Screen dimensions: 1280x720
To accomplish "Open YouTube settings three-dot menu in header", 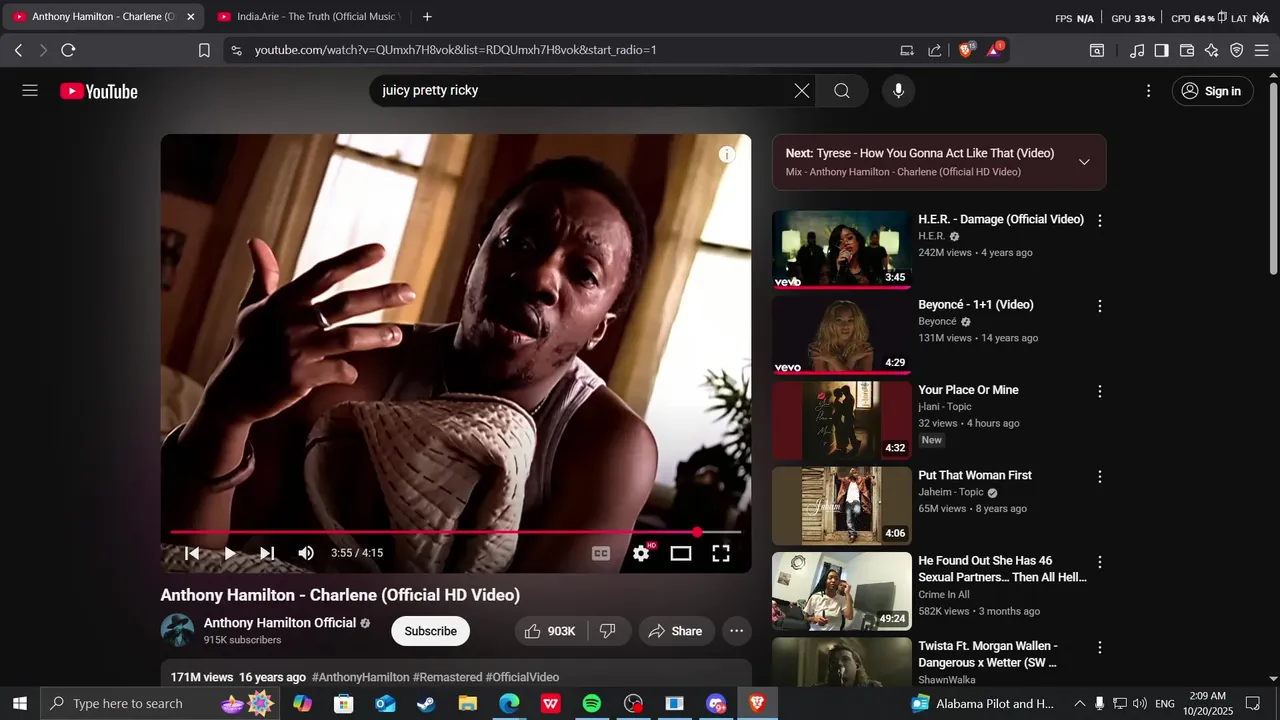I will coord(1148,91).
